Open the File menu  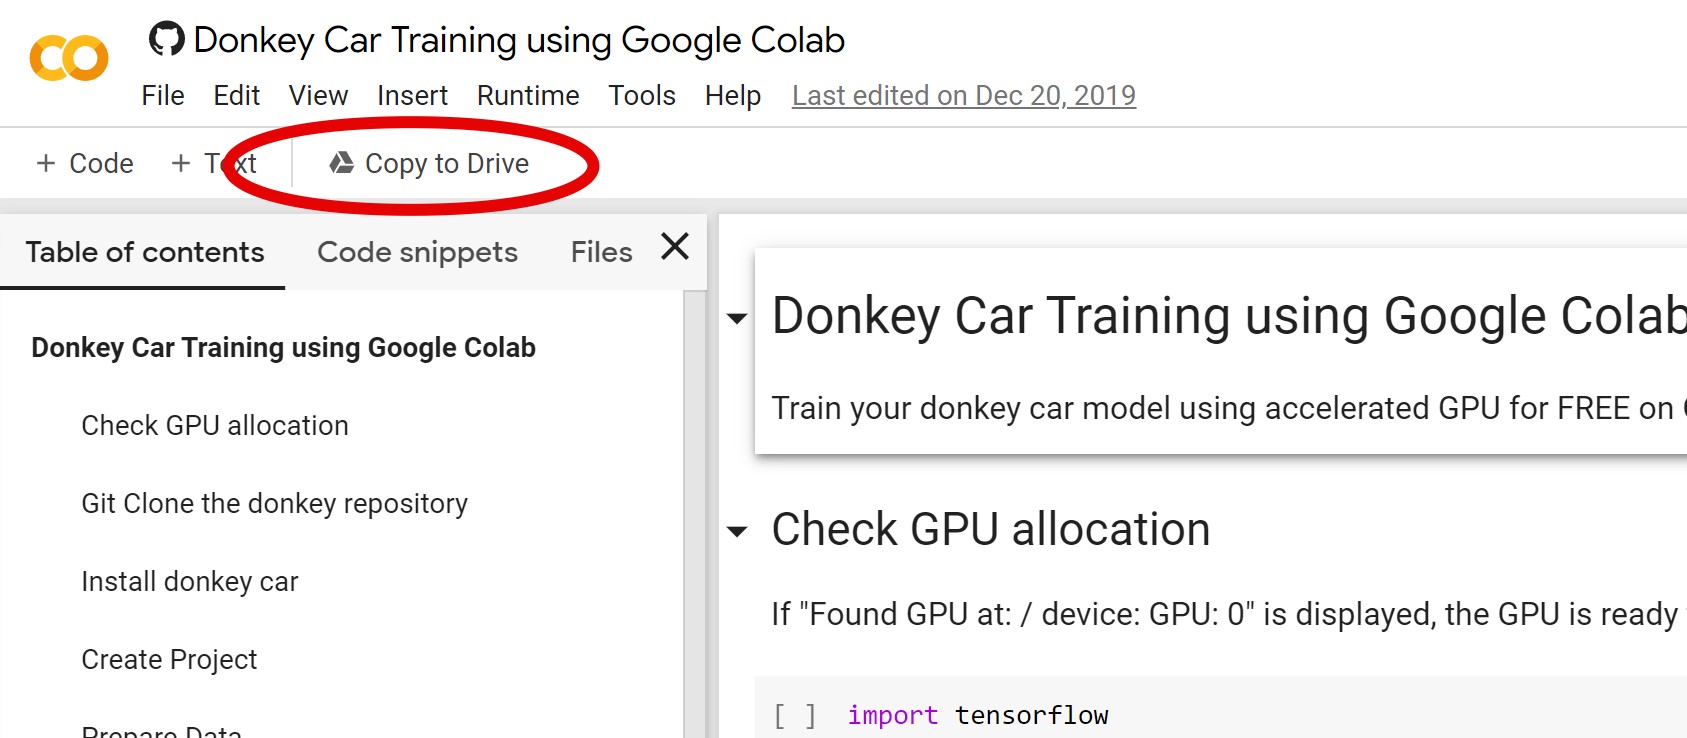click(x=163, y=96)
